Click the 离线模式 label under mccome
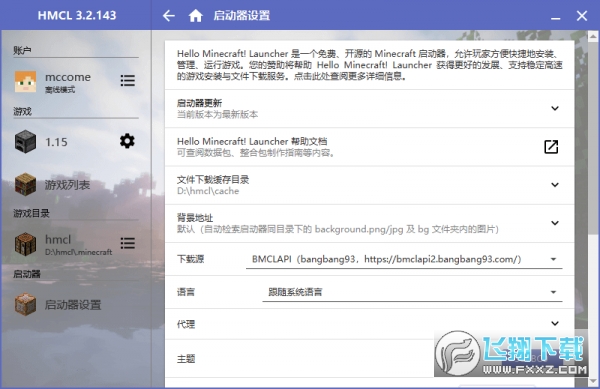Screen dimensions: 600x389 pyautogui.click(x=60, y=90)
